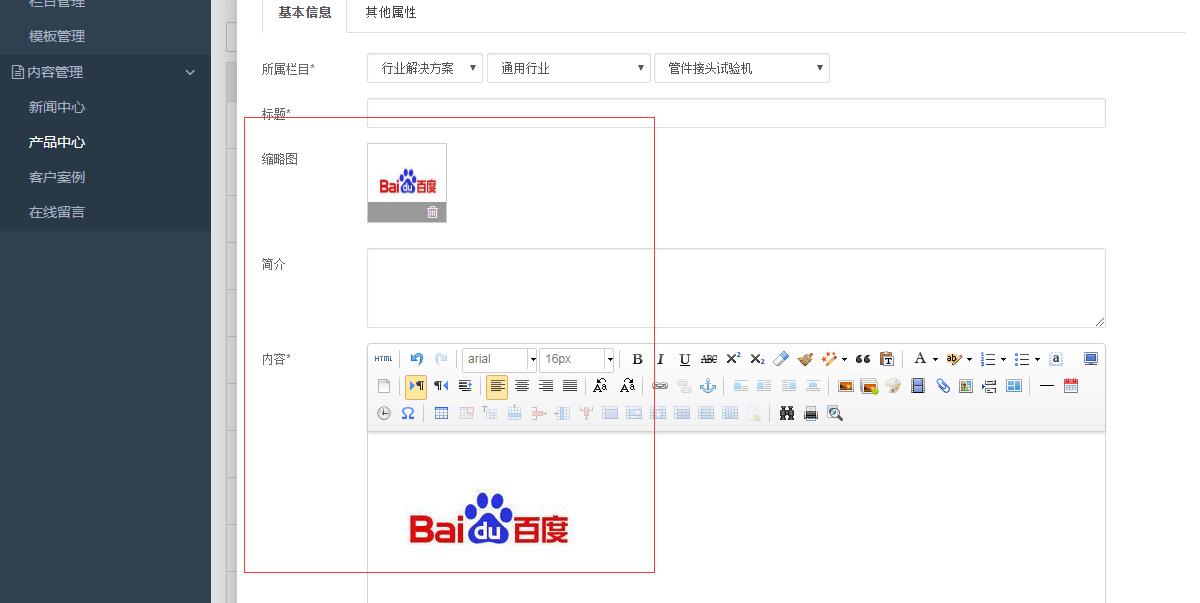The image size is (1200, 603).
Task: Apply underline formatting
Action: tap(684, 359)
